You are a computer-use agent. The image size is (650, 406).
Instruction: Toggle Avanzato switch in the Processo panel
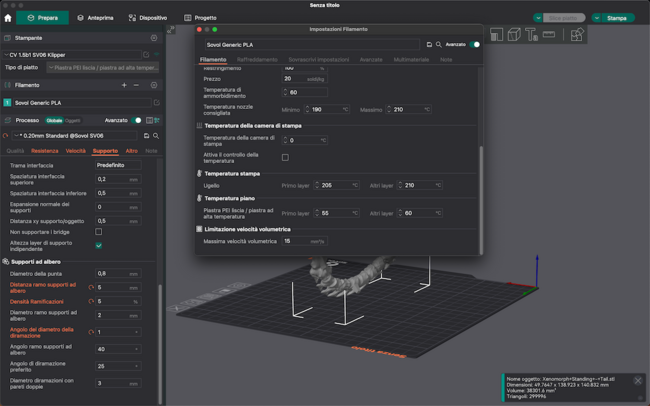pos(138,120)
